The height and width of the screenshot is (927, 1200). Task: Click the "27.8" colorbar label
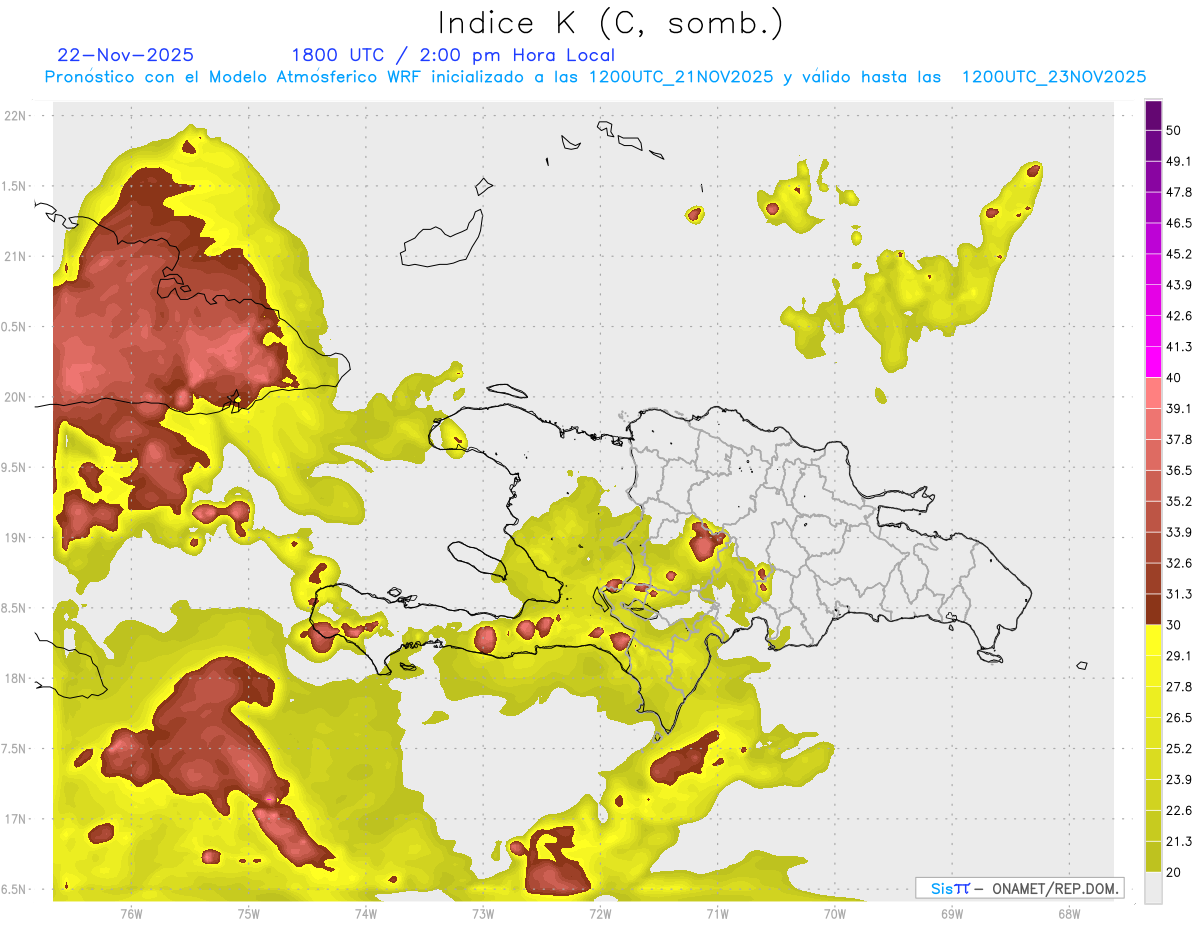pyautogui.click(x=1179, y=687)
